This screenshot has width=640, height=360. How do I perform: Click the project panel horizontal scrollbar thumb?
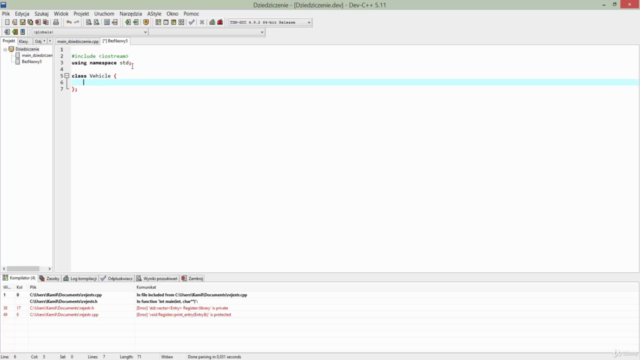pos(23,269)
